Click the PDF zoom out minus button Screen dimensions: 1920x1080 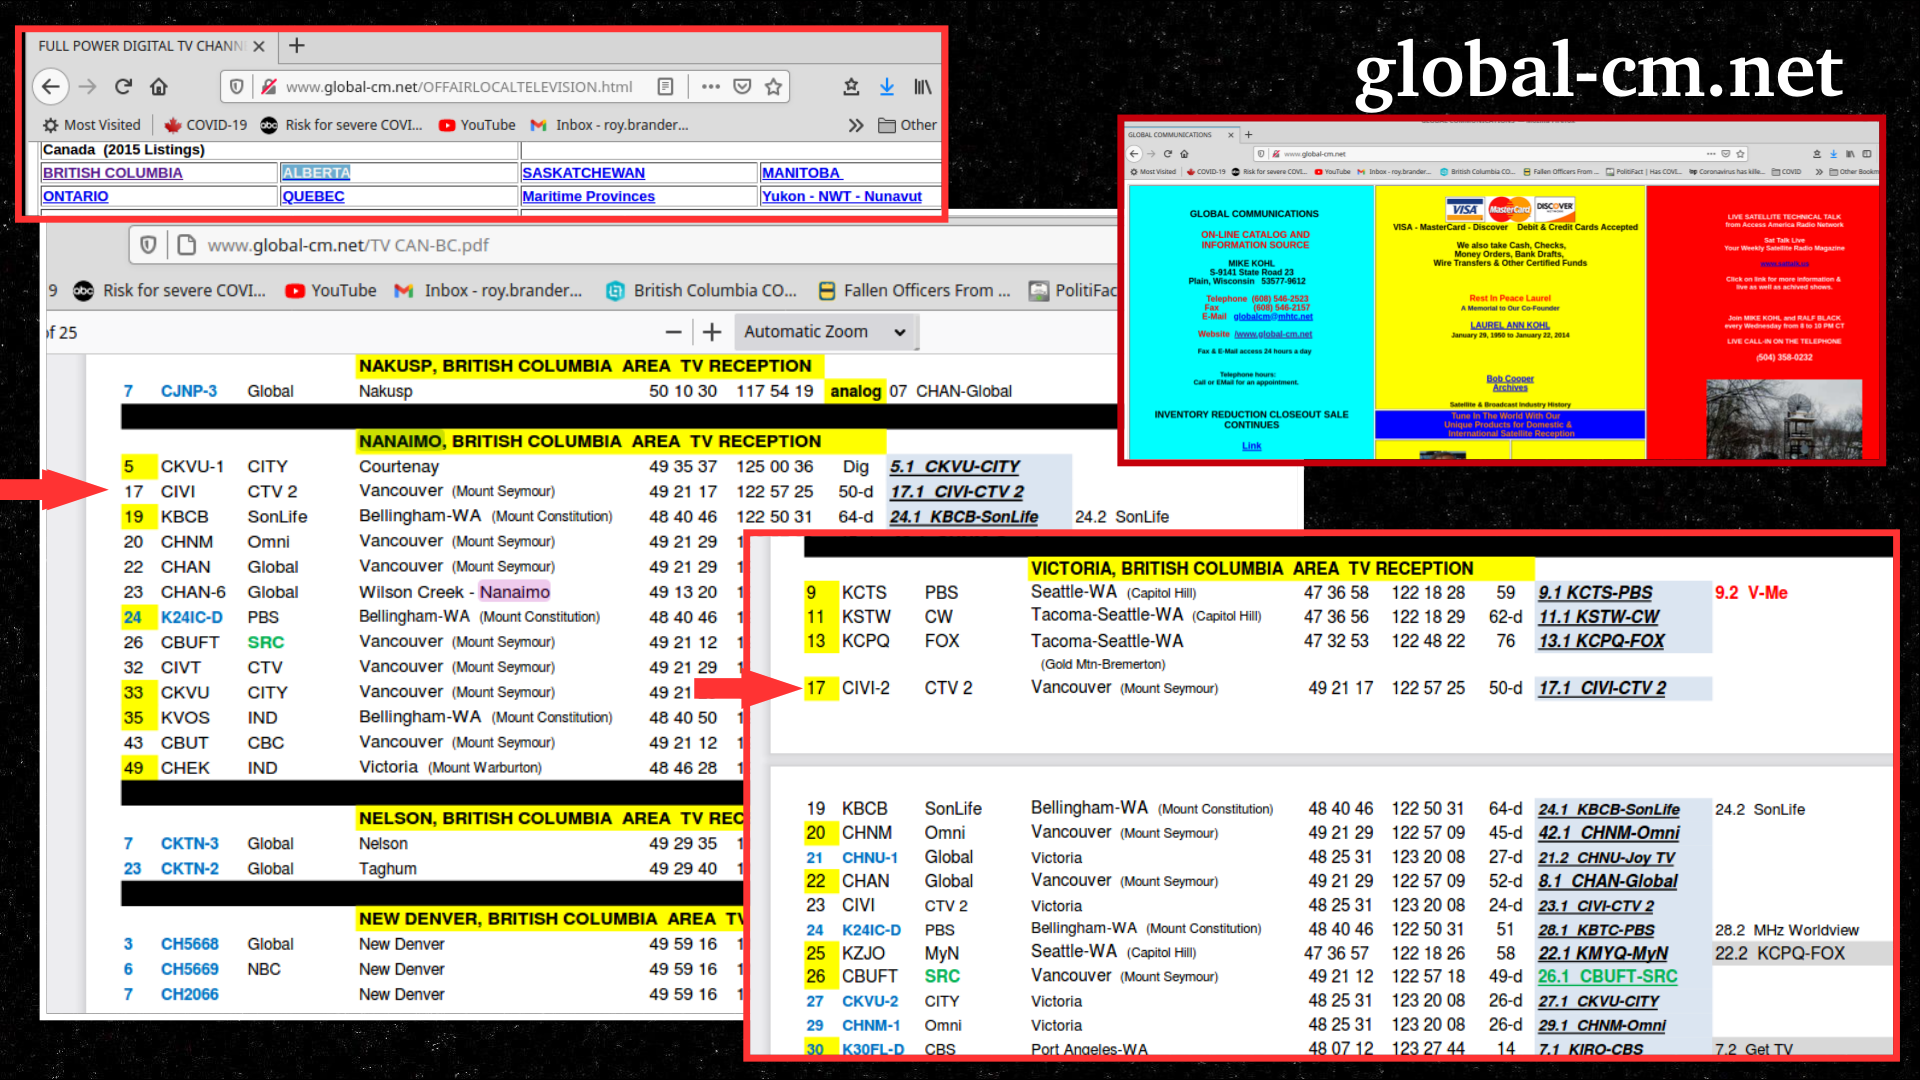(x=673, y=332)
